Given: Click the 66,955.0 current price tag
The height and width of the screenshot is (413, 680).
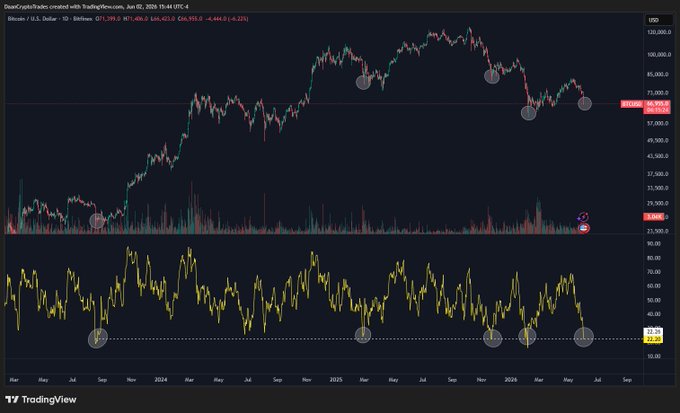Looking at the screenshot, I should pos(657,104).
